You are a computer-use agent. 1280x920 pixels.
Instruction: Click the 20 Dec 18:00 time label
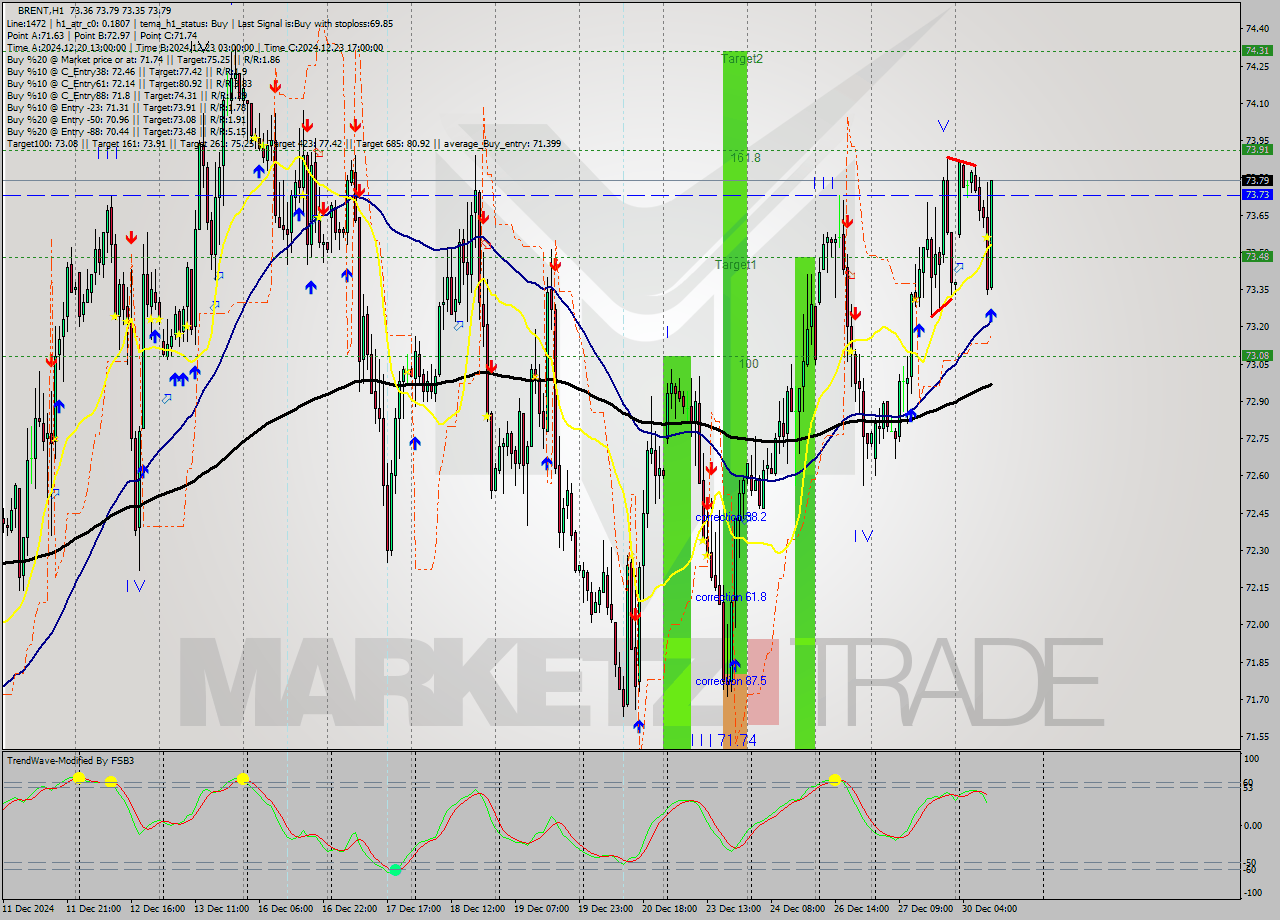(x=669, y=909)
